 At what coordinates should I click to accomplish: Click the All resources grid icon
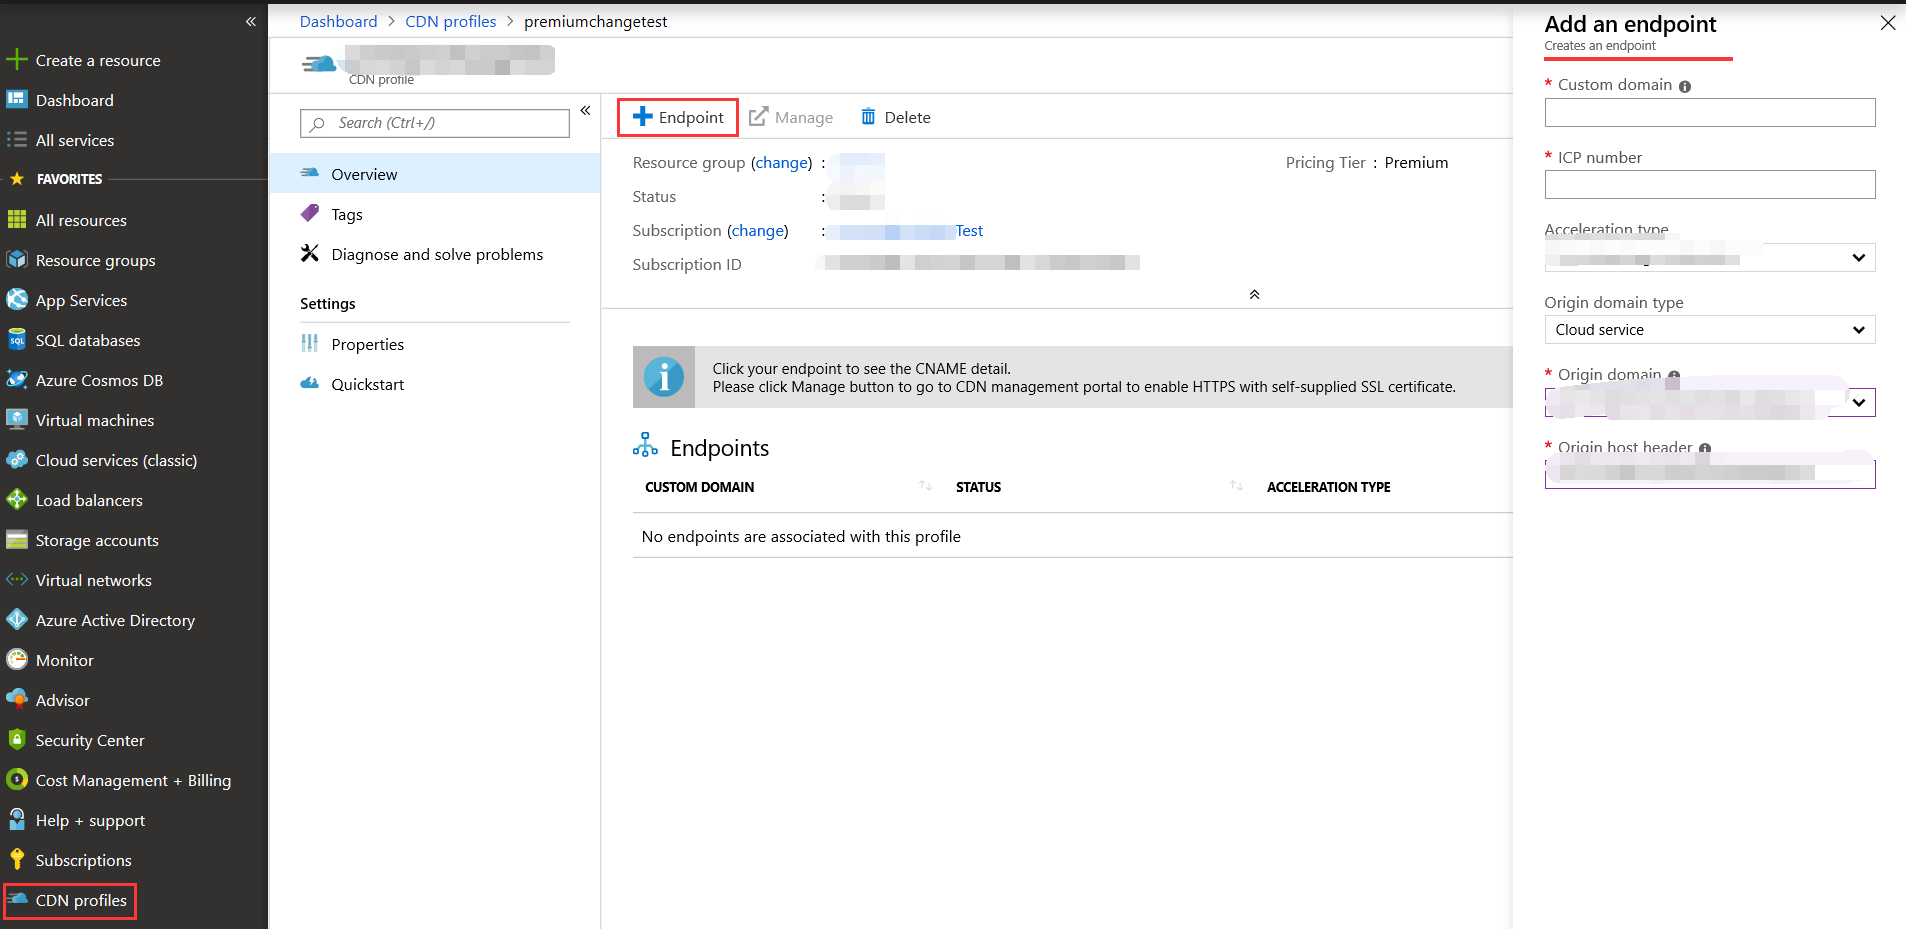(17, 220)
